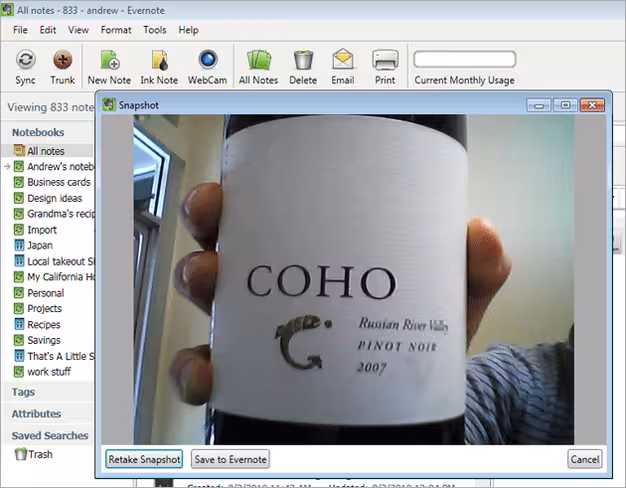This screenshot has height=488, width=626.
Task: Open the Trunk icon
Action: pos(63,60)
